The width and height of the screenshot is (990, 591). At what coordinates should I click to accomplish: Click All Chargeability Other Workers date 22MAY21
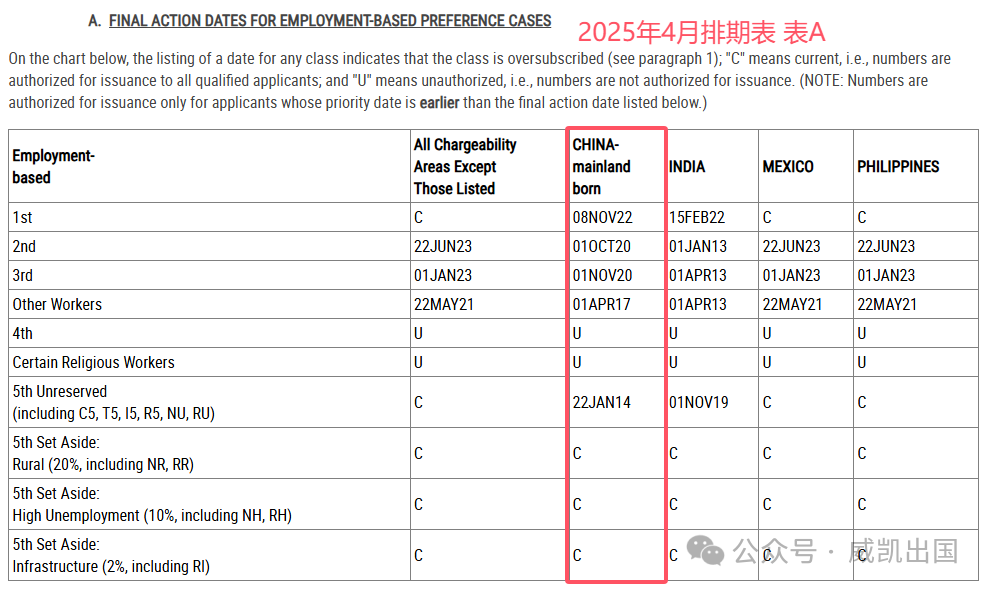[444, 304]
